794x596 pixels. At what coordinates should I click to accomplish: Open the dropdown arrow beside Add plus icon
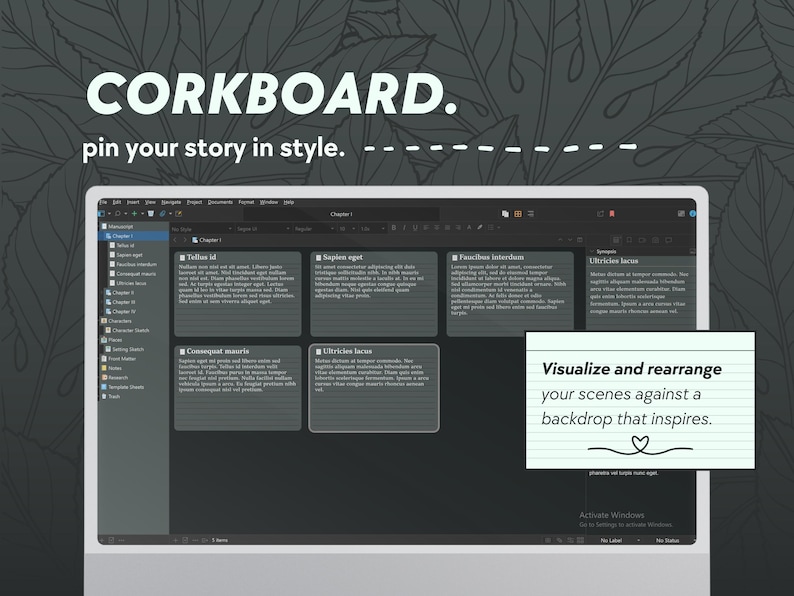pyautogui.click(x=142, y=214)
